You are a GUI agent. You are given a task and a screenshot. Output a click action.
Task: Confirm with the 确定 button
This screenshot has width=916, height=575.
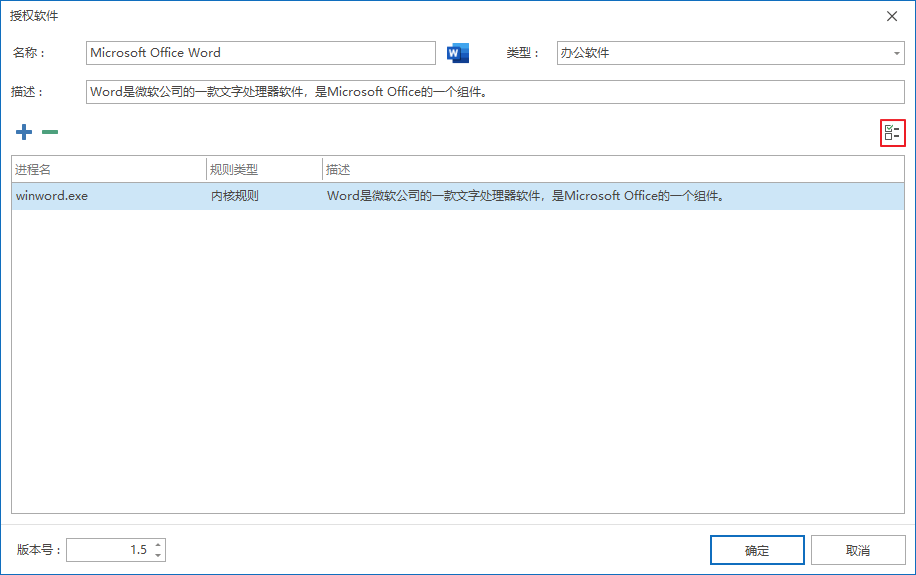tap(757, 550)
